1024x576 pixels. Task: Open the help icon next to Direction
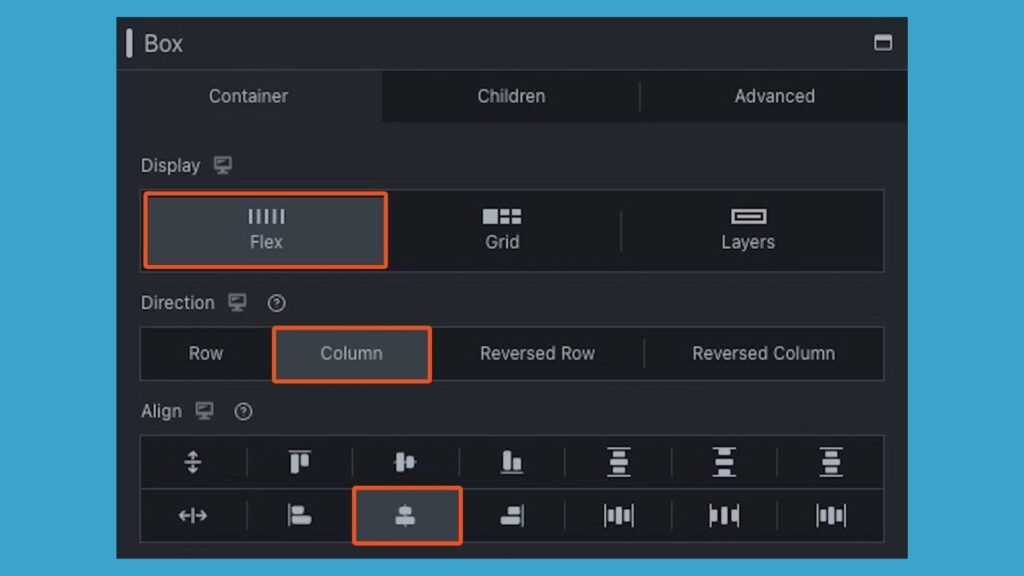(277, 303)
